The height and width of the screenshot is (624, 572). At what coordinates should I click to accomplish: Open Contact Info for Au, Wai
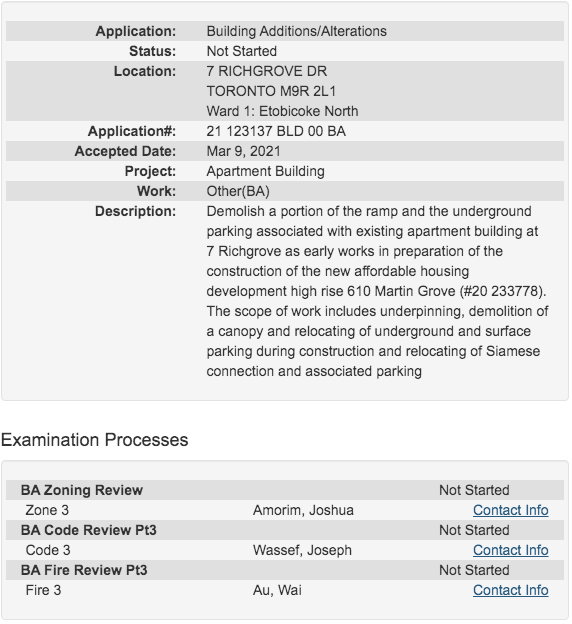click(510, 590)
